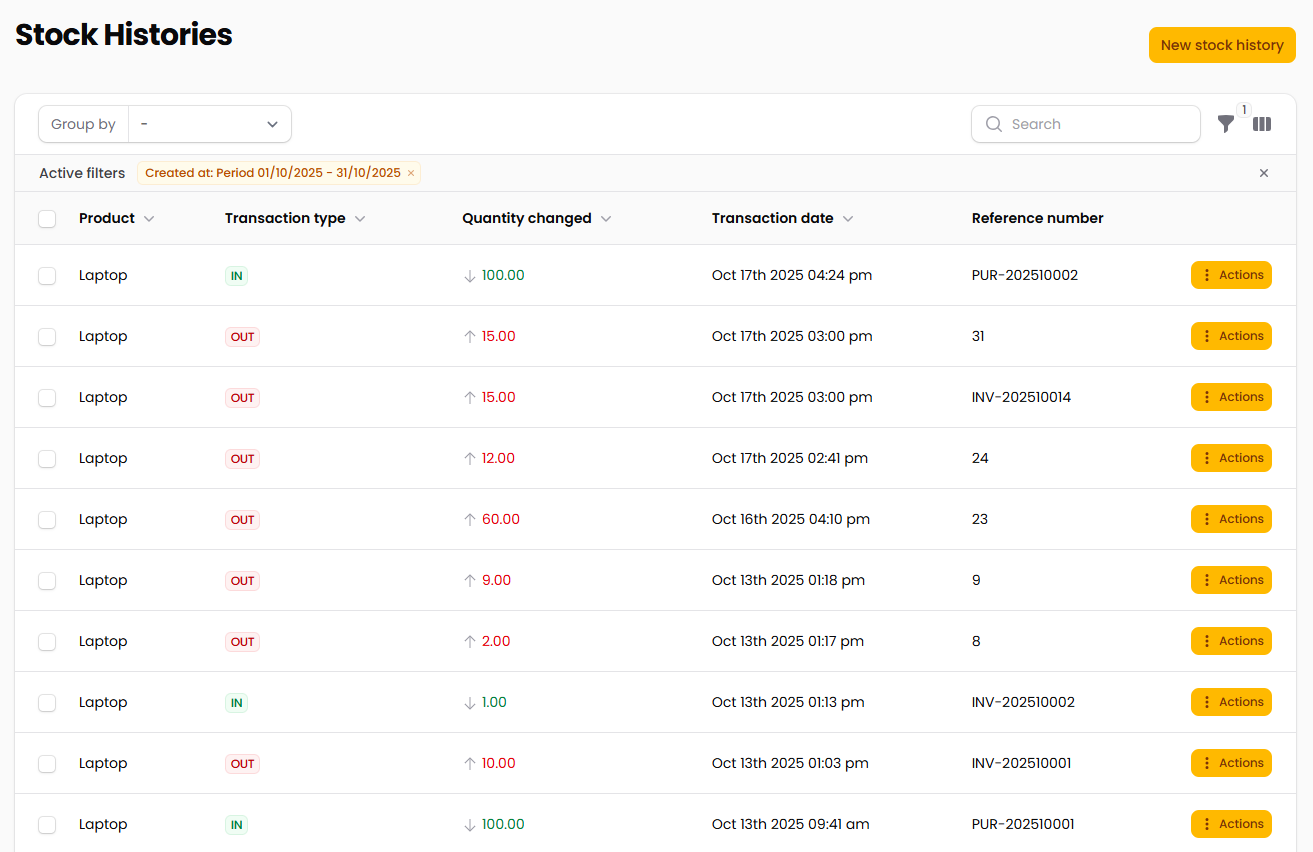Open Actions for the PUR-202510001 row
The image size is (1313, 852).
point(1231,824)
